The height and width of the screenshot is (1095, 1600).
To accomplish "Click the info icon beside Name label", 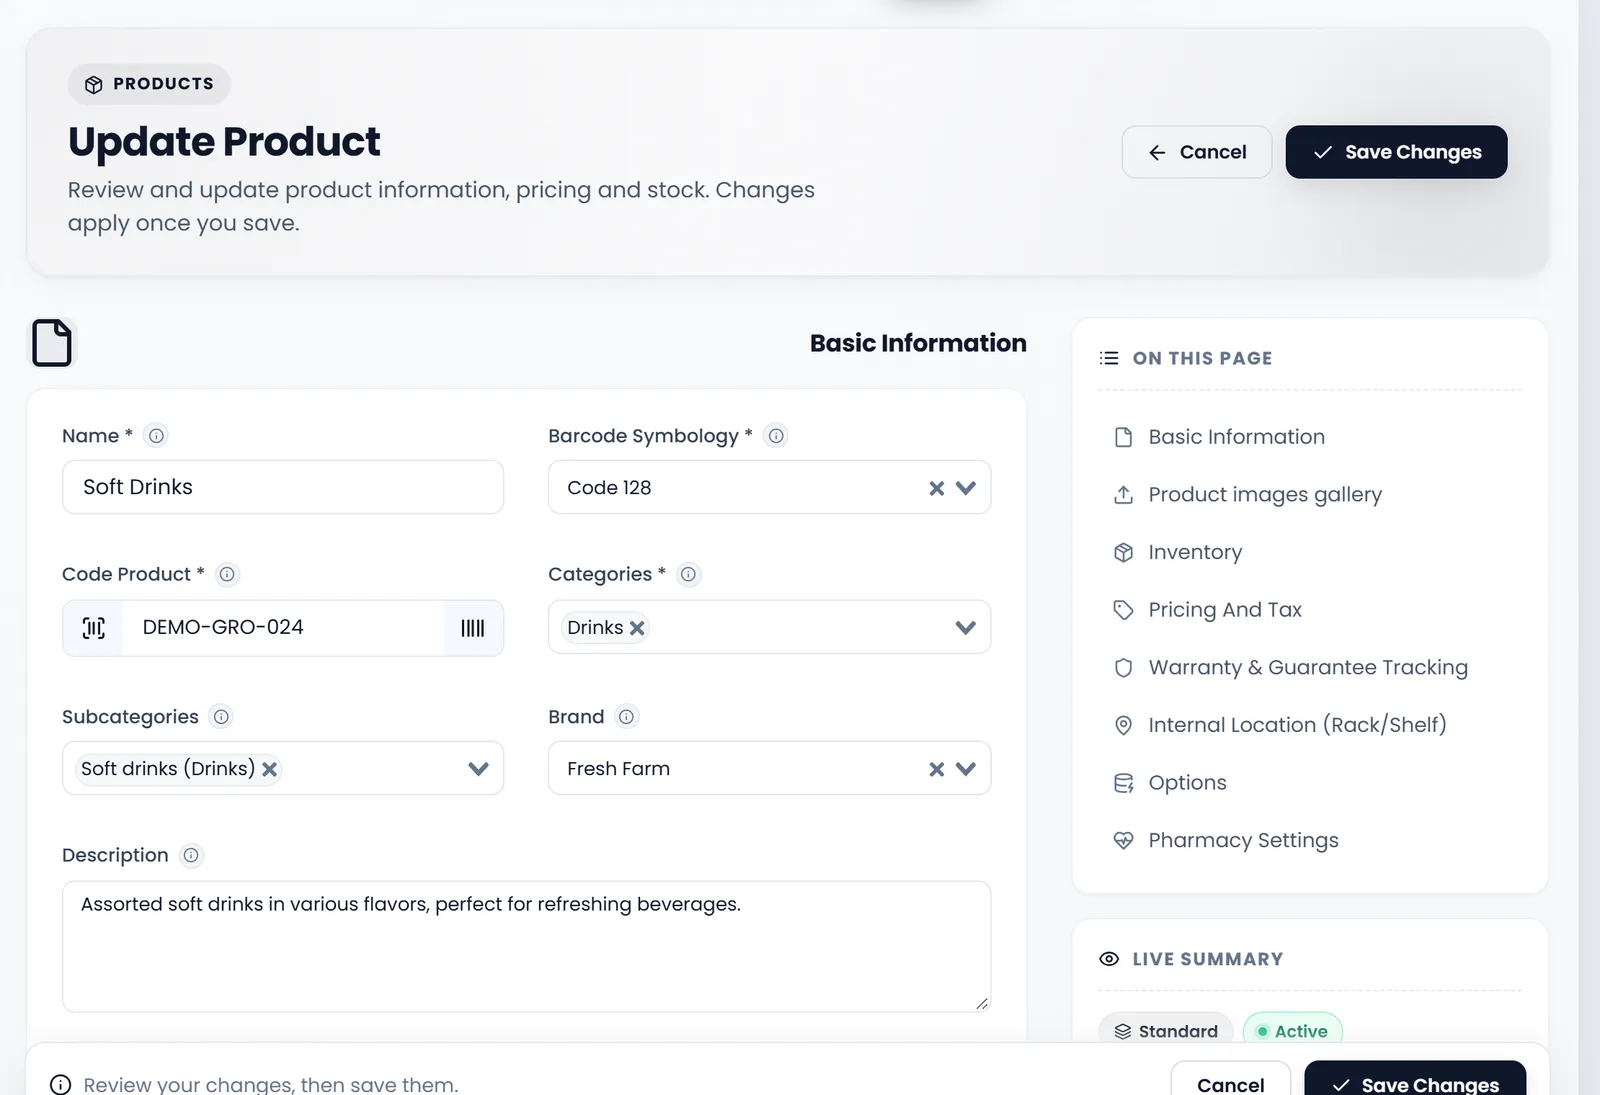I will (x=156, y=436).
